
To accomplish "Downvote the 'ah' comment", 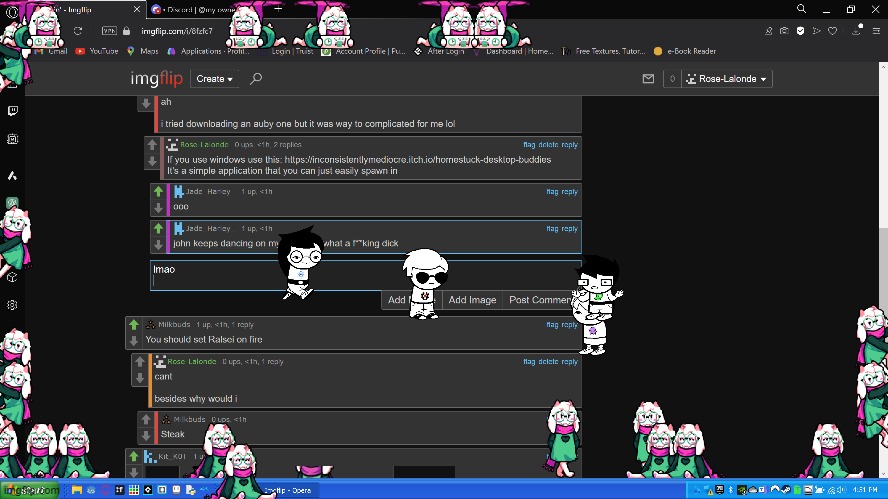I will coord(146,103).
